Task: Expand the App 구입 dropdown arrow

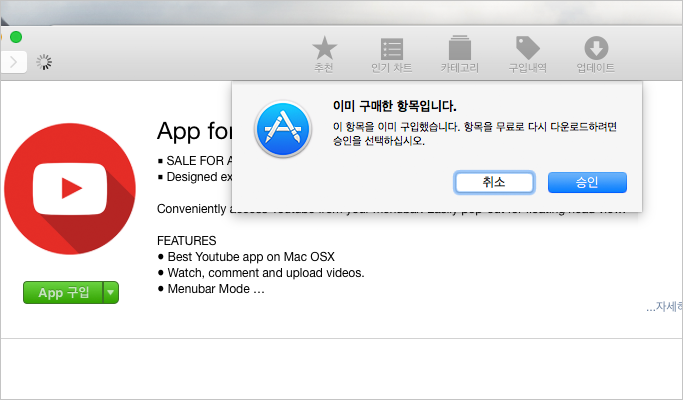Action: [x=111, y=292]
